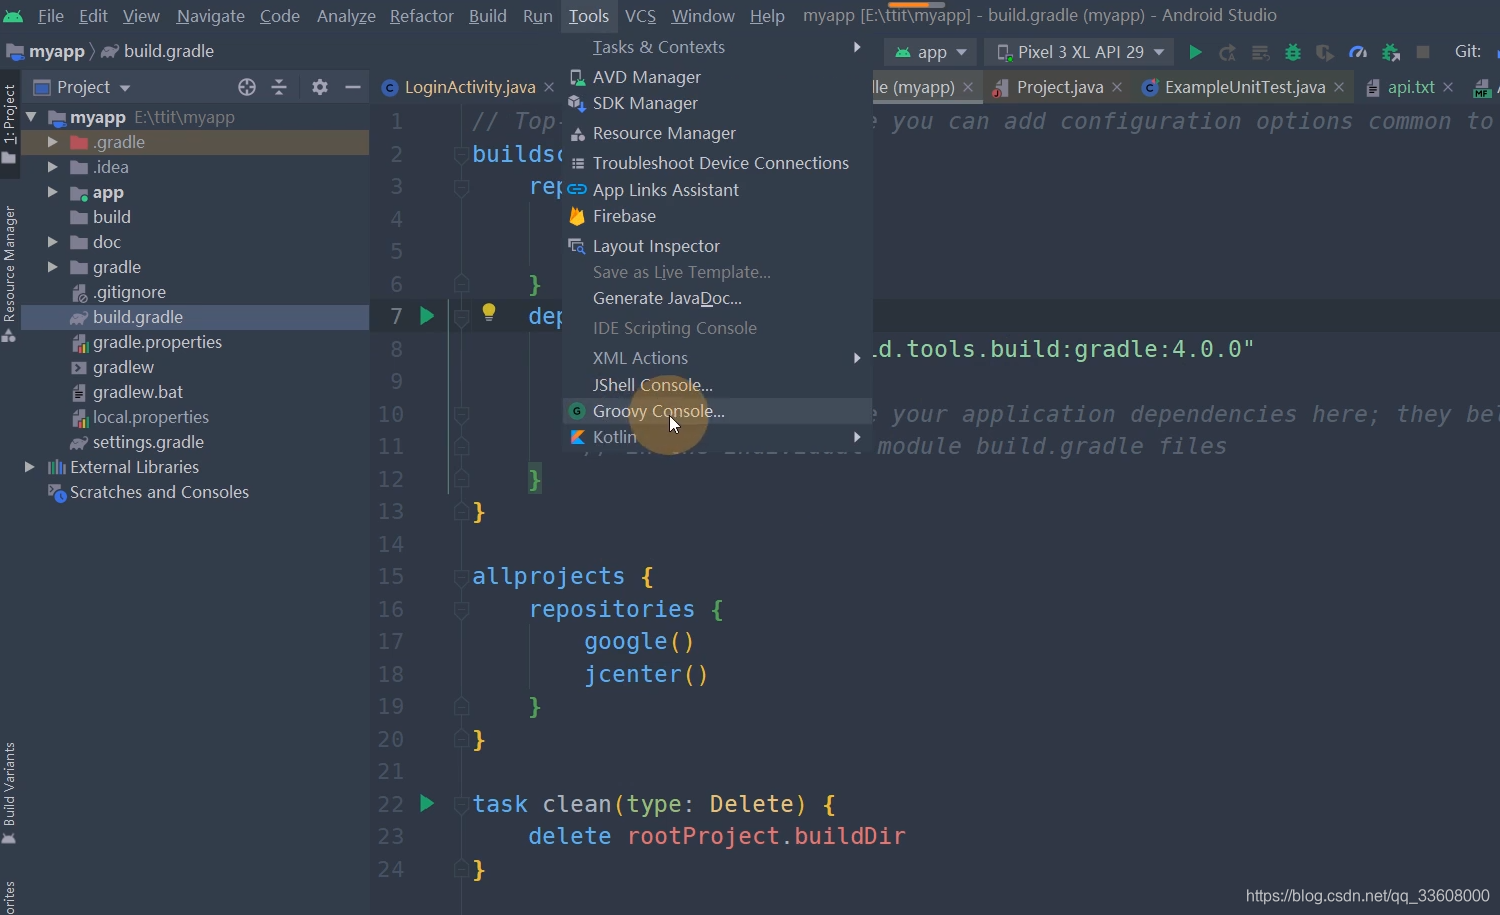Run the app with green play button

click(x=1195, y=52)
